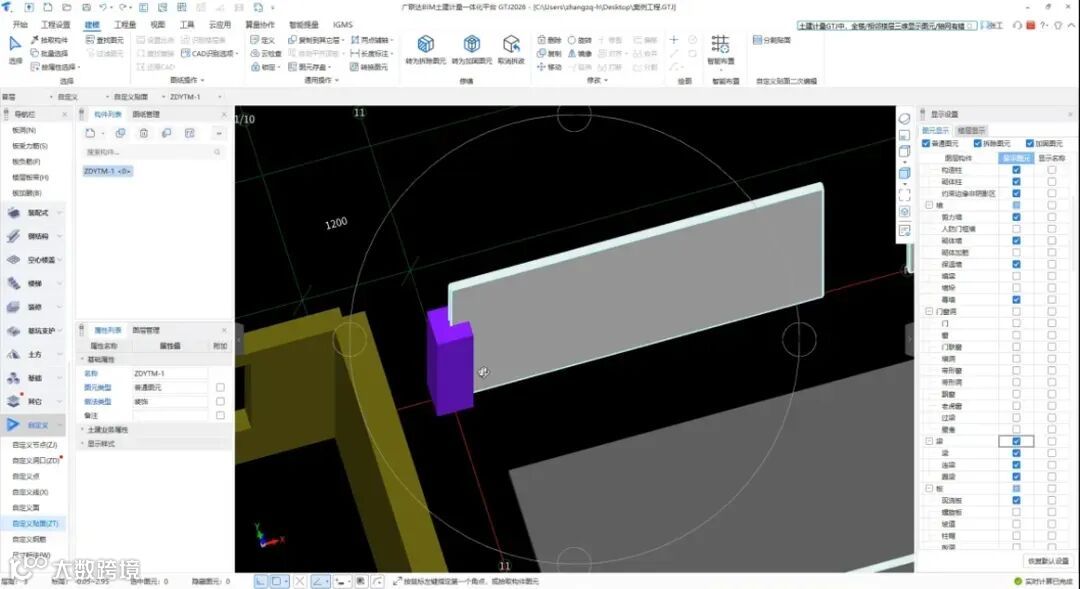Screen dimensions: 1080x589
Task: Click the 镜像 mirror tool
Action: point(579,53)
